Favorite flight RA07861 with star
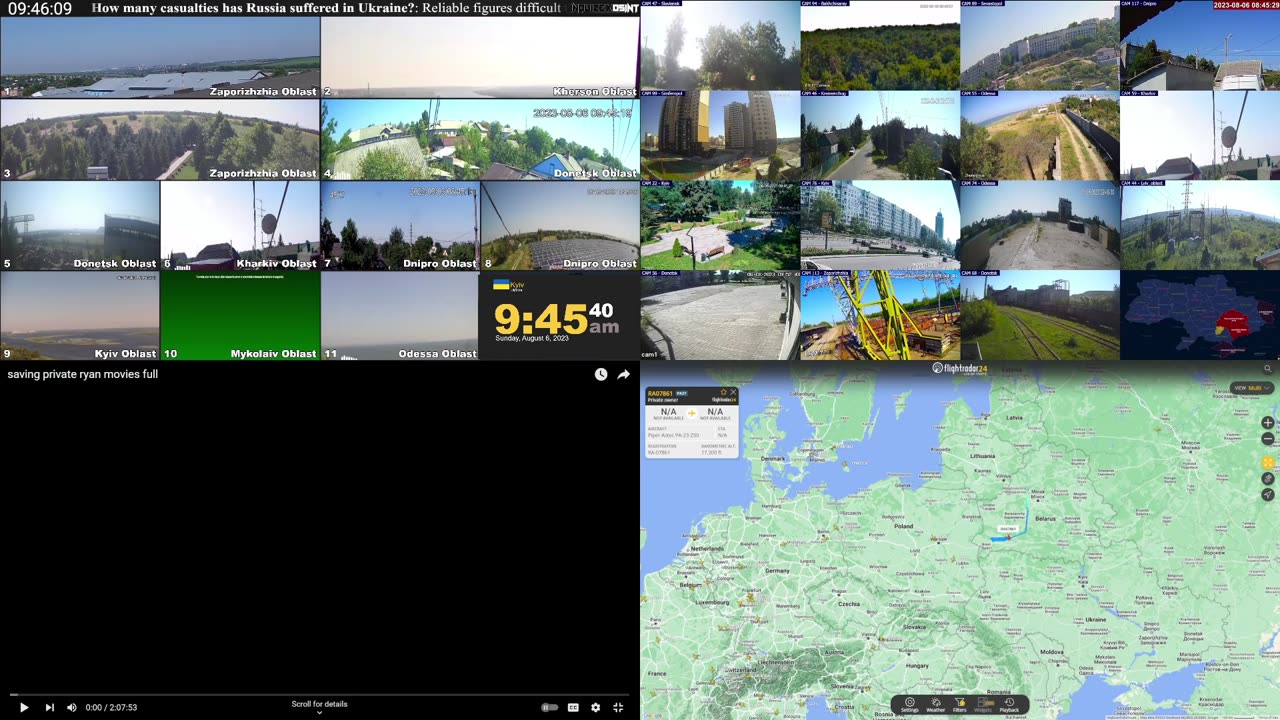This screenshot has height=720, width=1280. coord(724,392)
